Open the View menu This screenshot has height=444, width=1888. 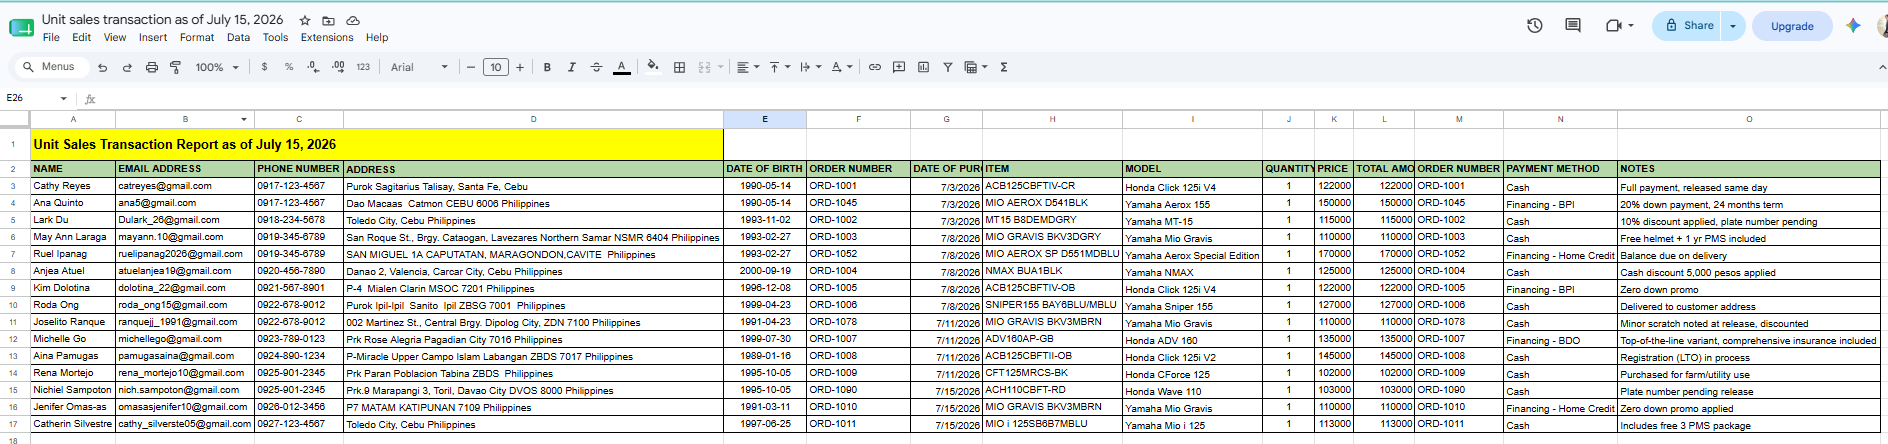click(115, 37)
